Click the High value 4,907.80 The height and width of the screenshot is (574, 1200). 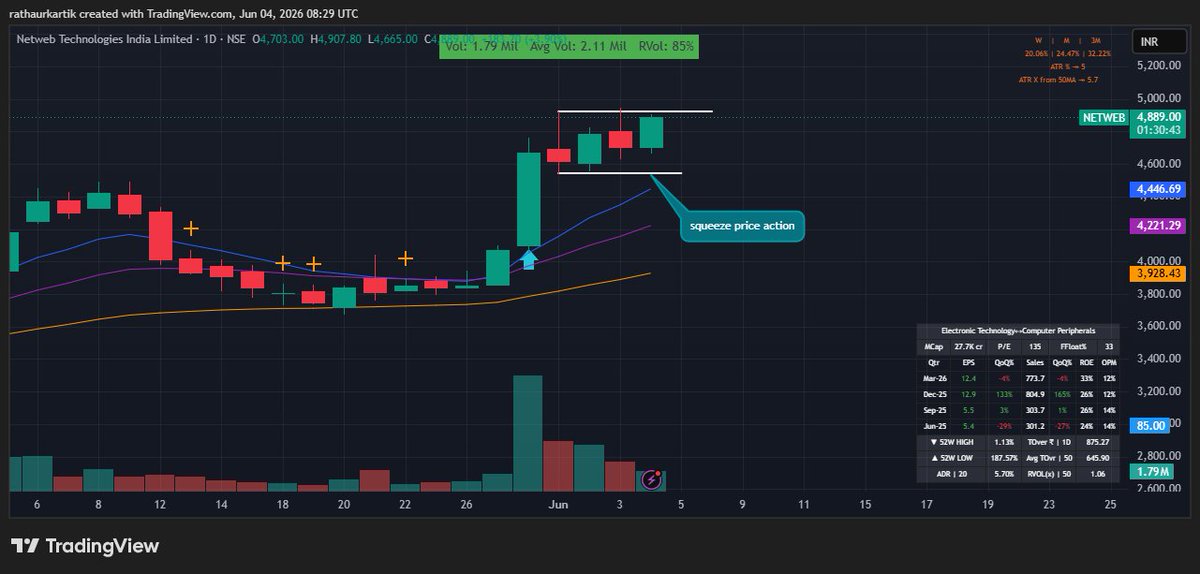point(342,39)
